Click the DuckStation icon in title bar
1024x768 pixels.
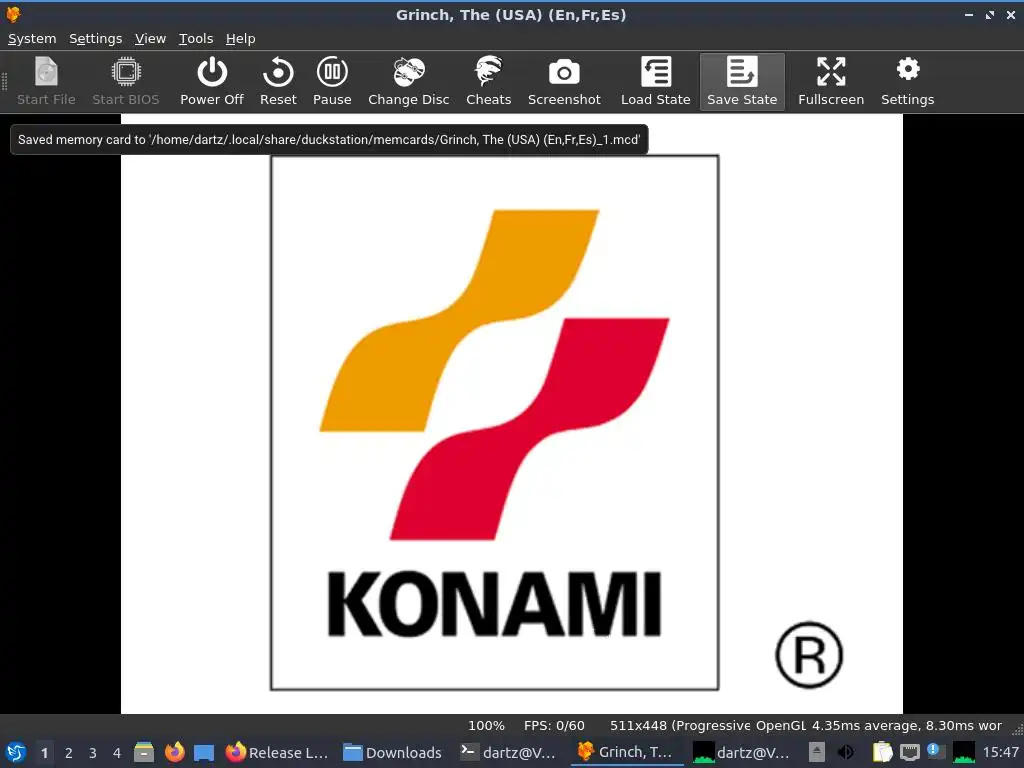point(13,14)
